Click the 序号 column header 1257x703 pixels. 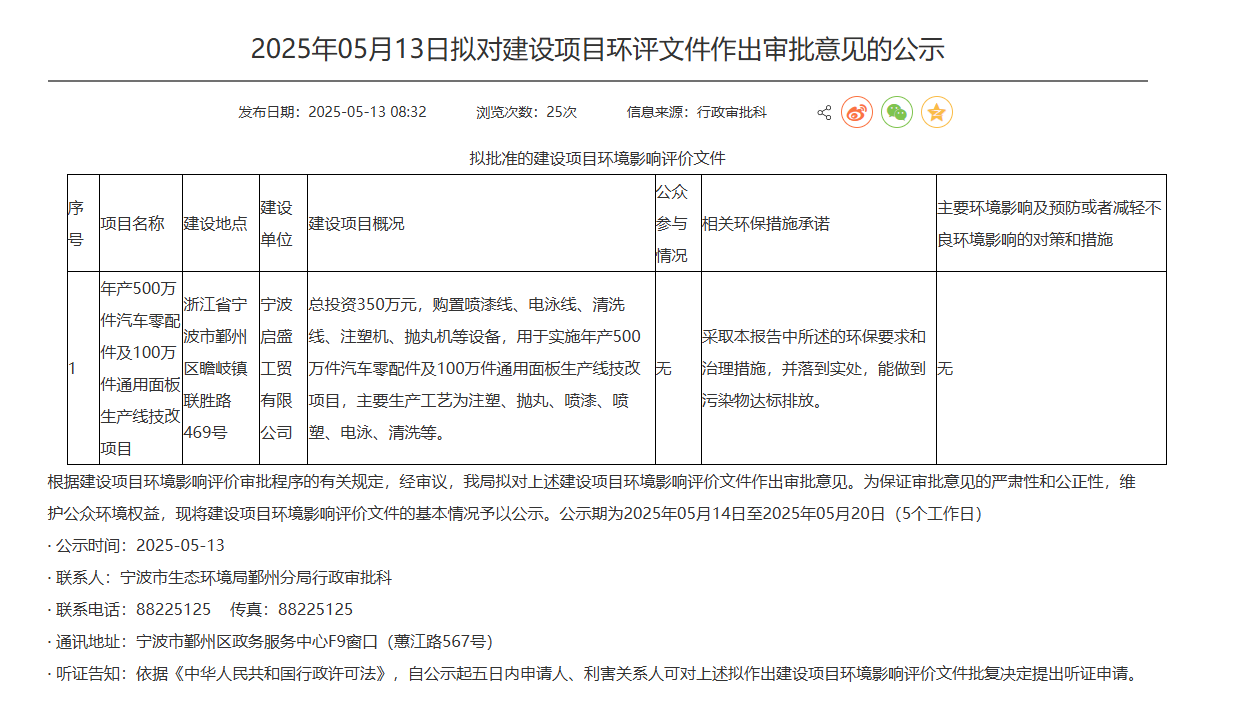82,223
